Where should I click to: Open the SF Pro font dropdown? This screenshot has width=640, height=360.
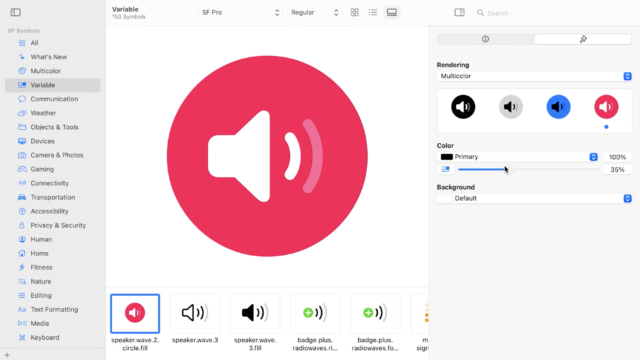240,13
